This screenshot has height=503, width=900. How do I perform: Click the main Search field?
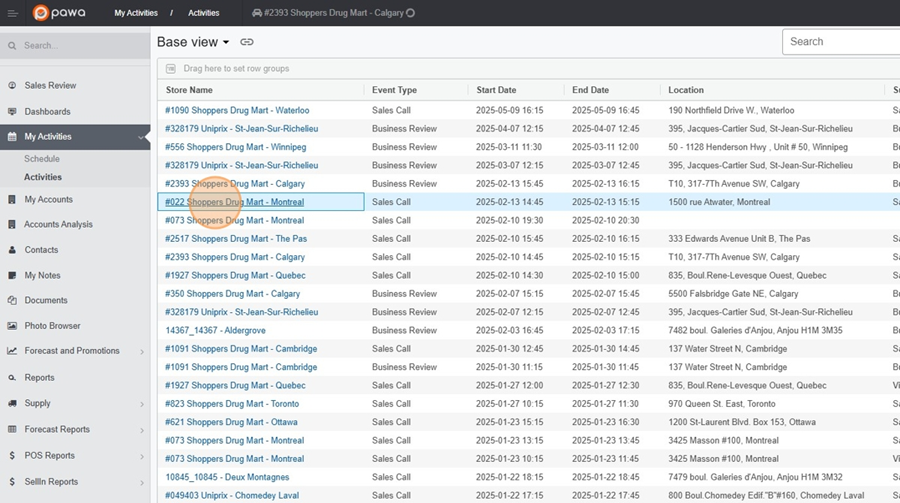841,41
